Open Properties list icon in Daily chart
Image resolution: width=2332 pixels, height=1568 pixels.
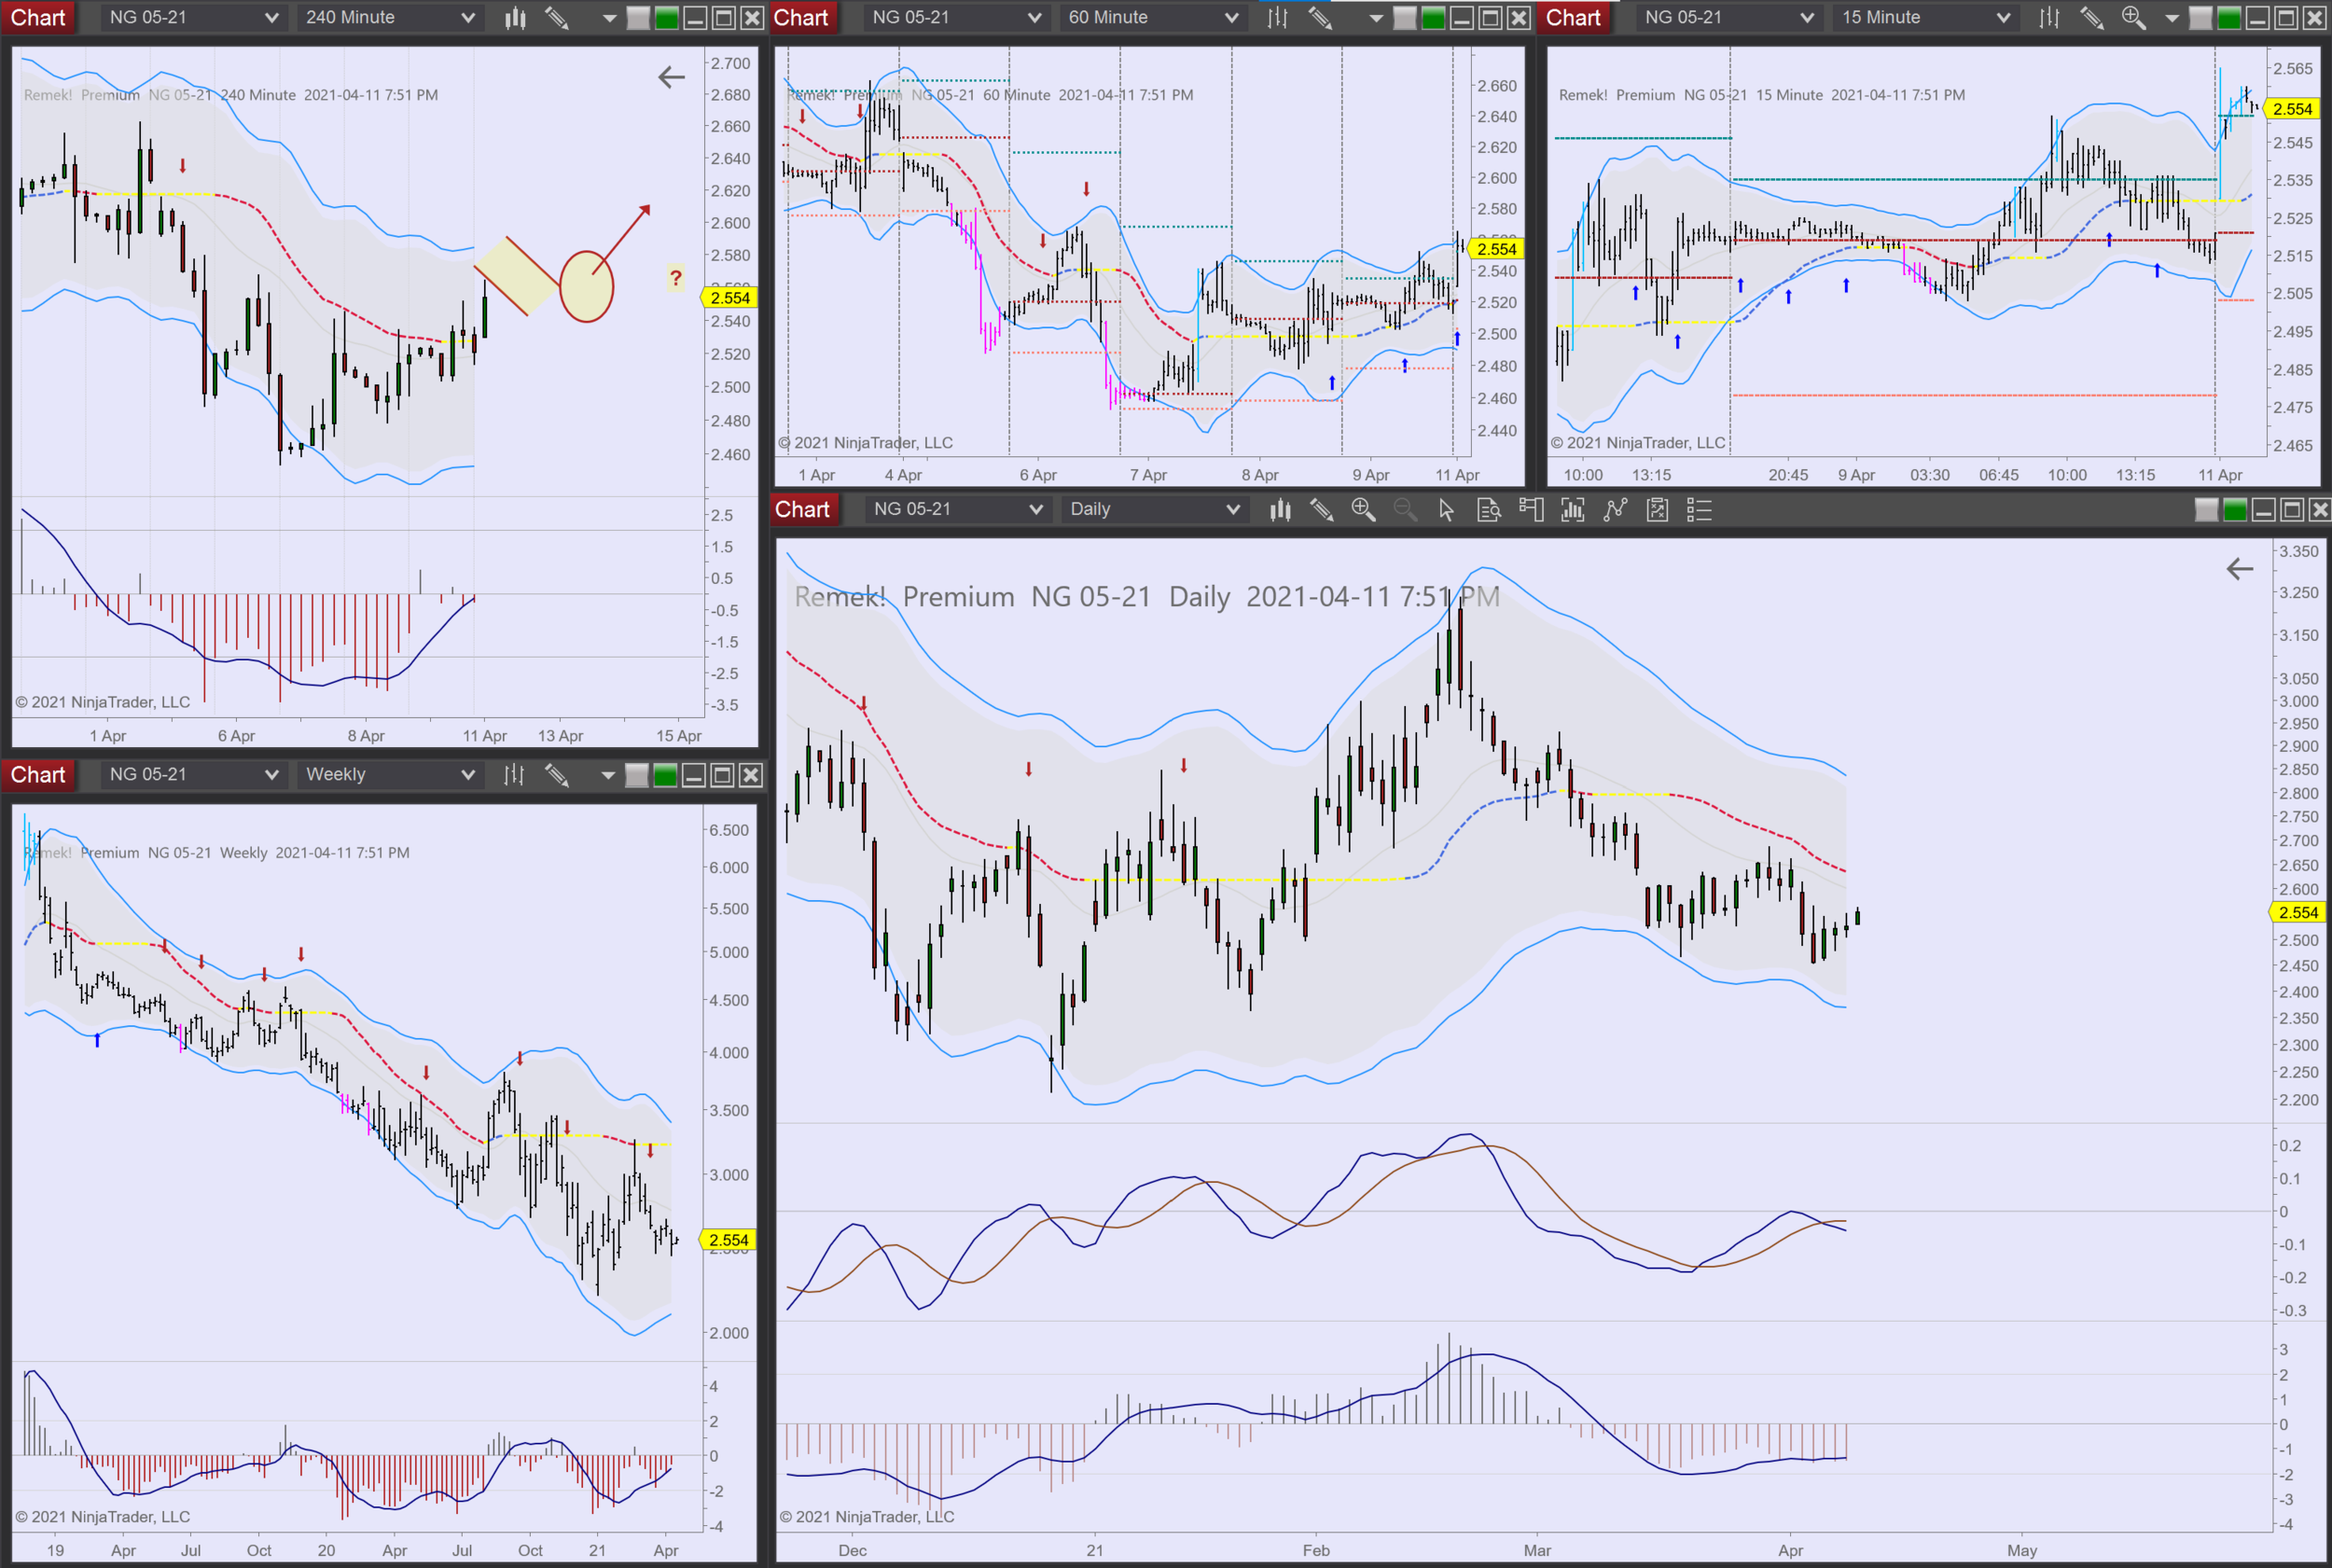[1699, 510]
